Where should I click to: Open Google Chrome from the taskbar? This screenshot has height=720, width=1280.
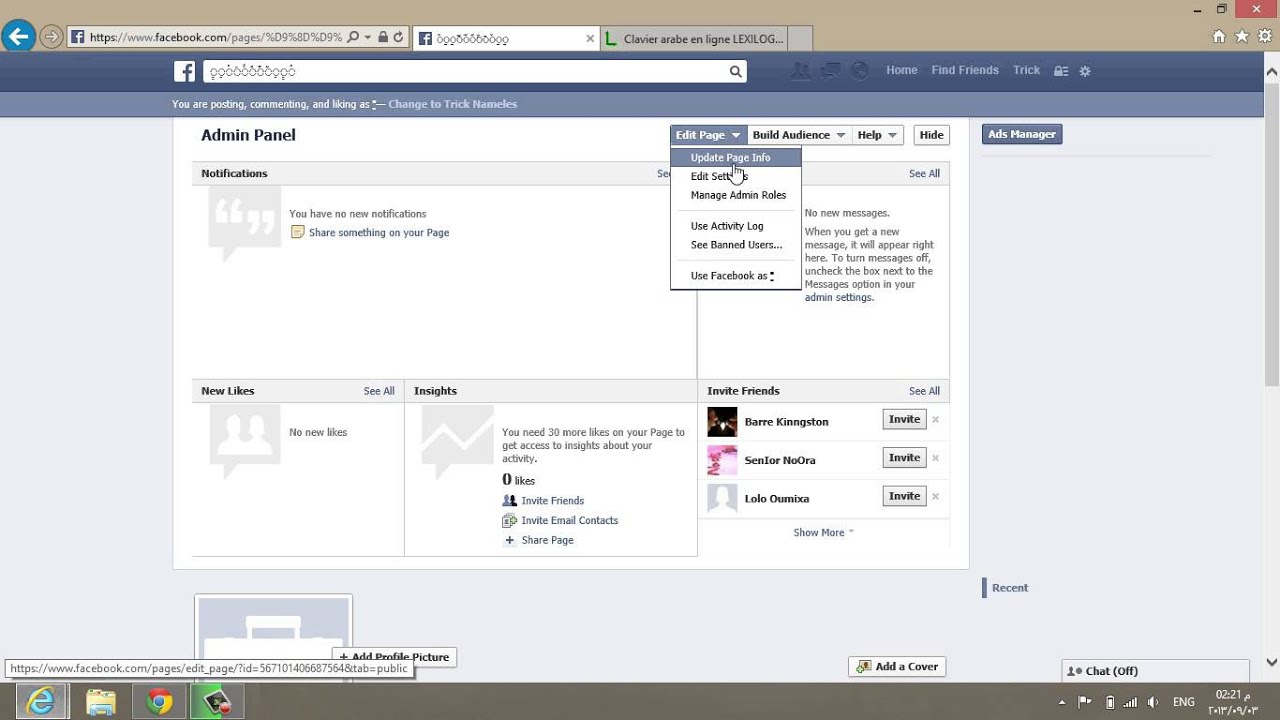click(x=159, y=702)
